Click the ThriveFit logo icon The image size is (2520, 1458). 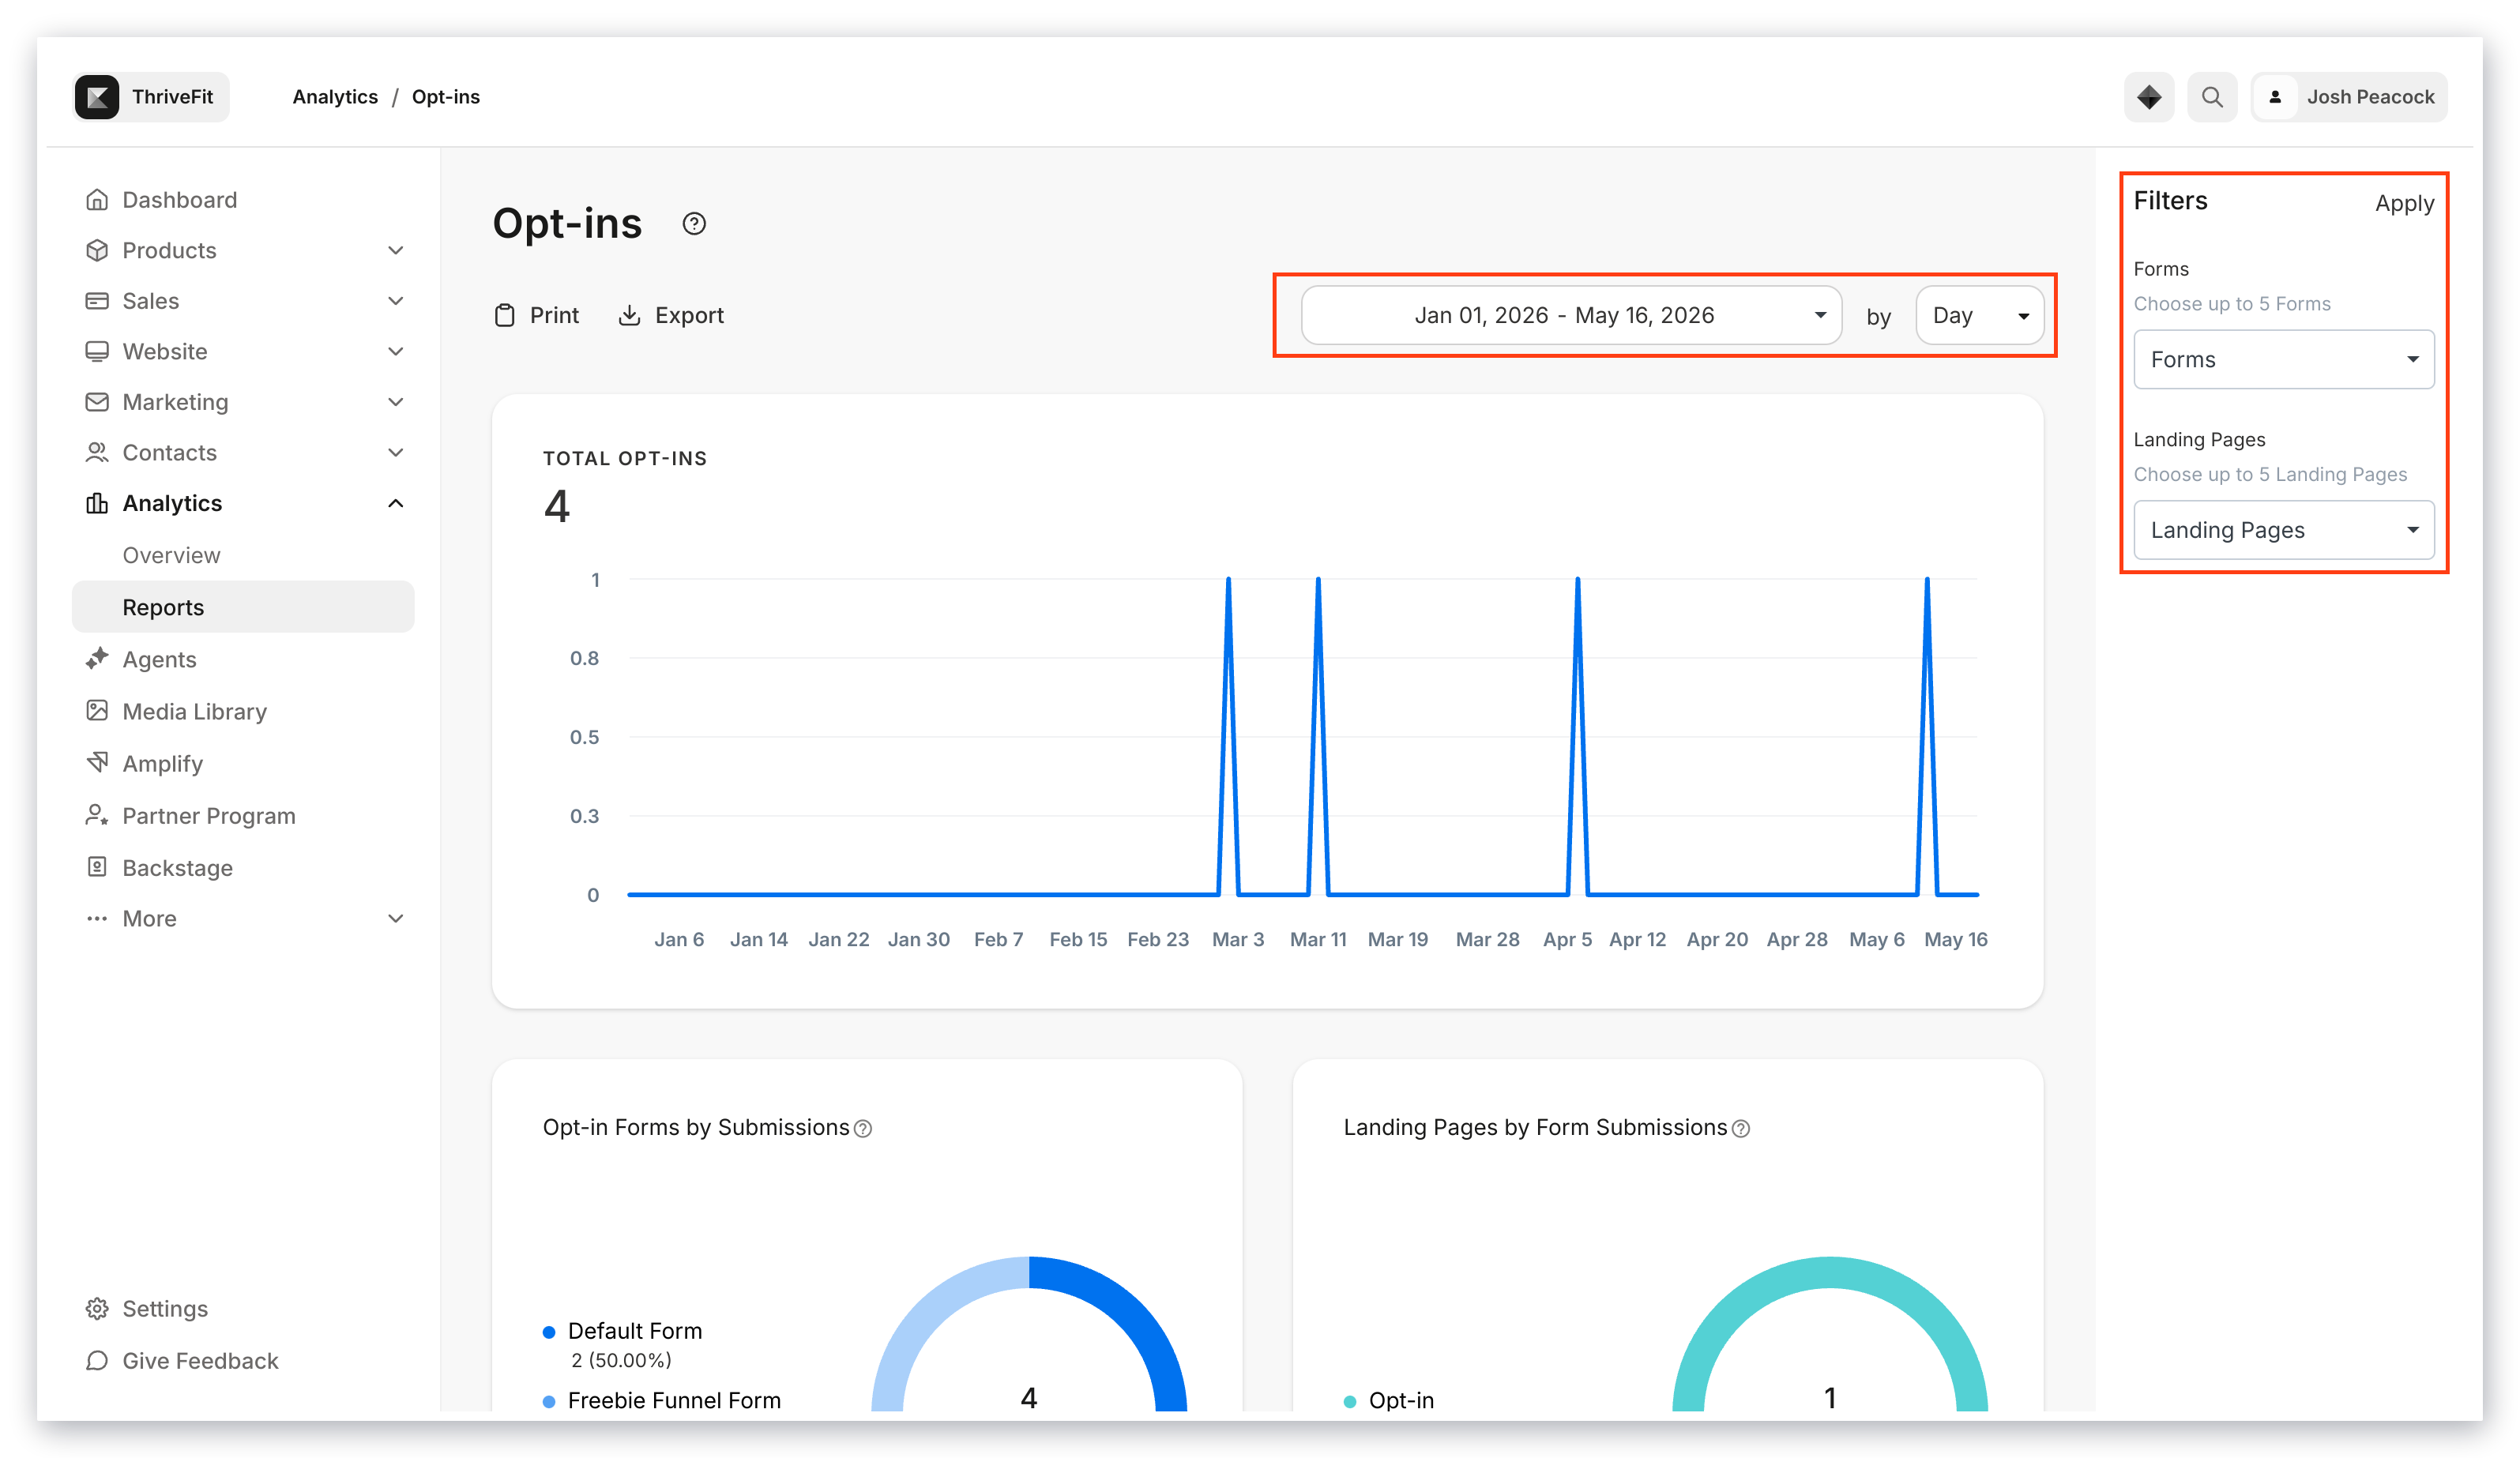pyautogui.click(x=97, y=97)
